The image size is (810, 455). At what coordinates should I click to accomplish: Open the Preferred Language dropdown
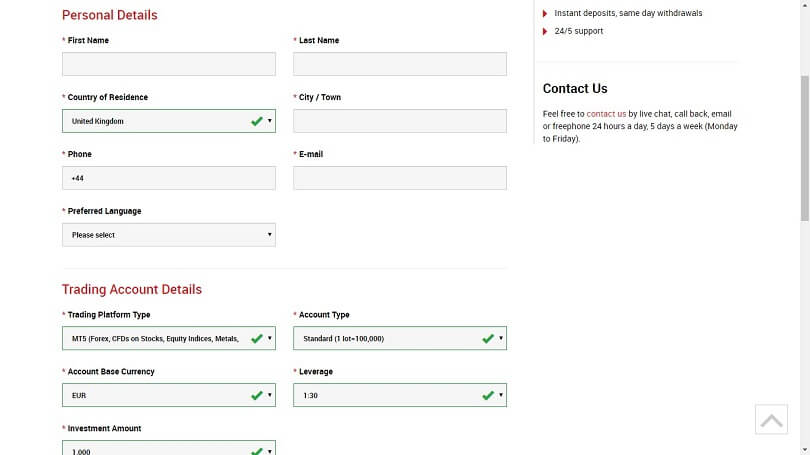click(x=169, y=235)
